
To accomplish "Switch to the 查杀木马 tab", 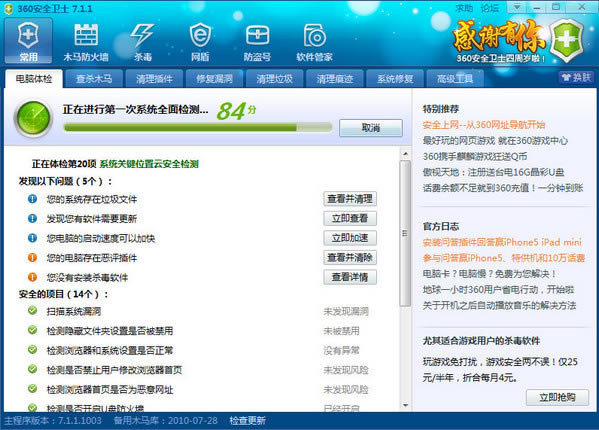I will pos(94,79).
